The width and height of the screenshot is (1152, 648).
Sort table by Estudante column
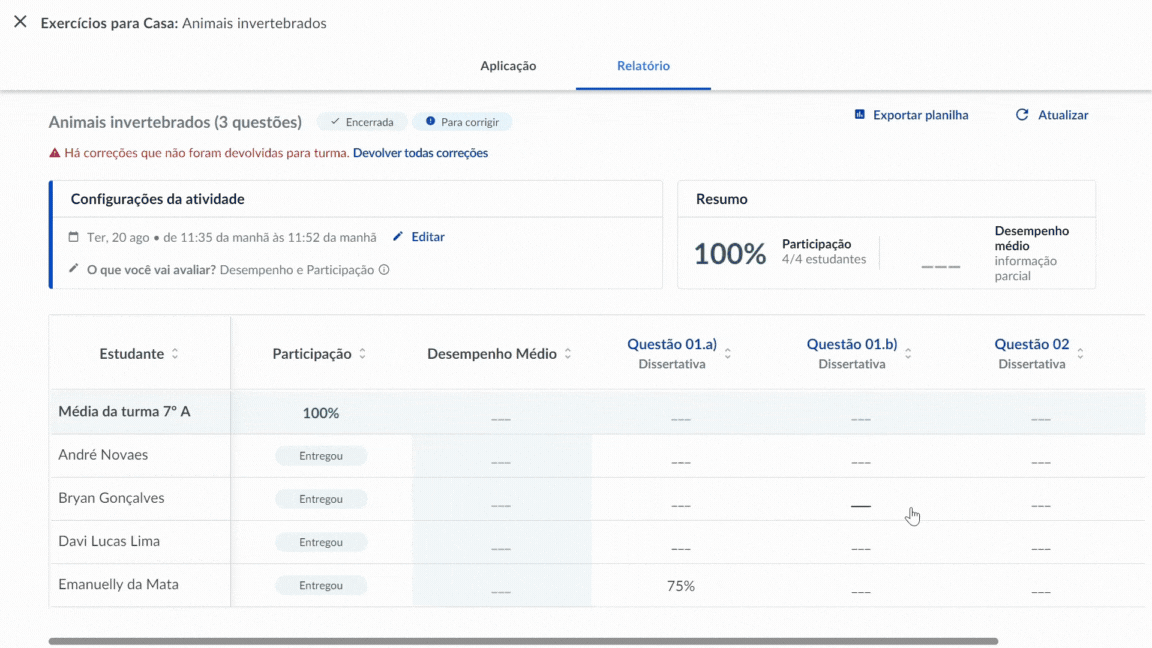click(x=175, y=354)
